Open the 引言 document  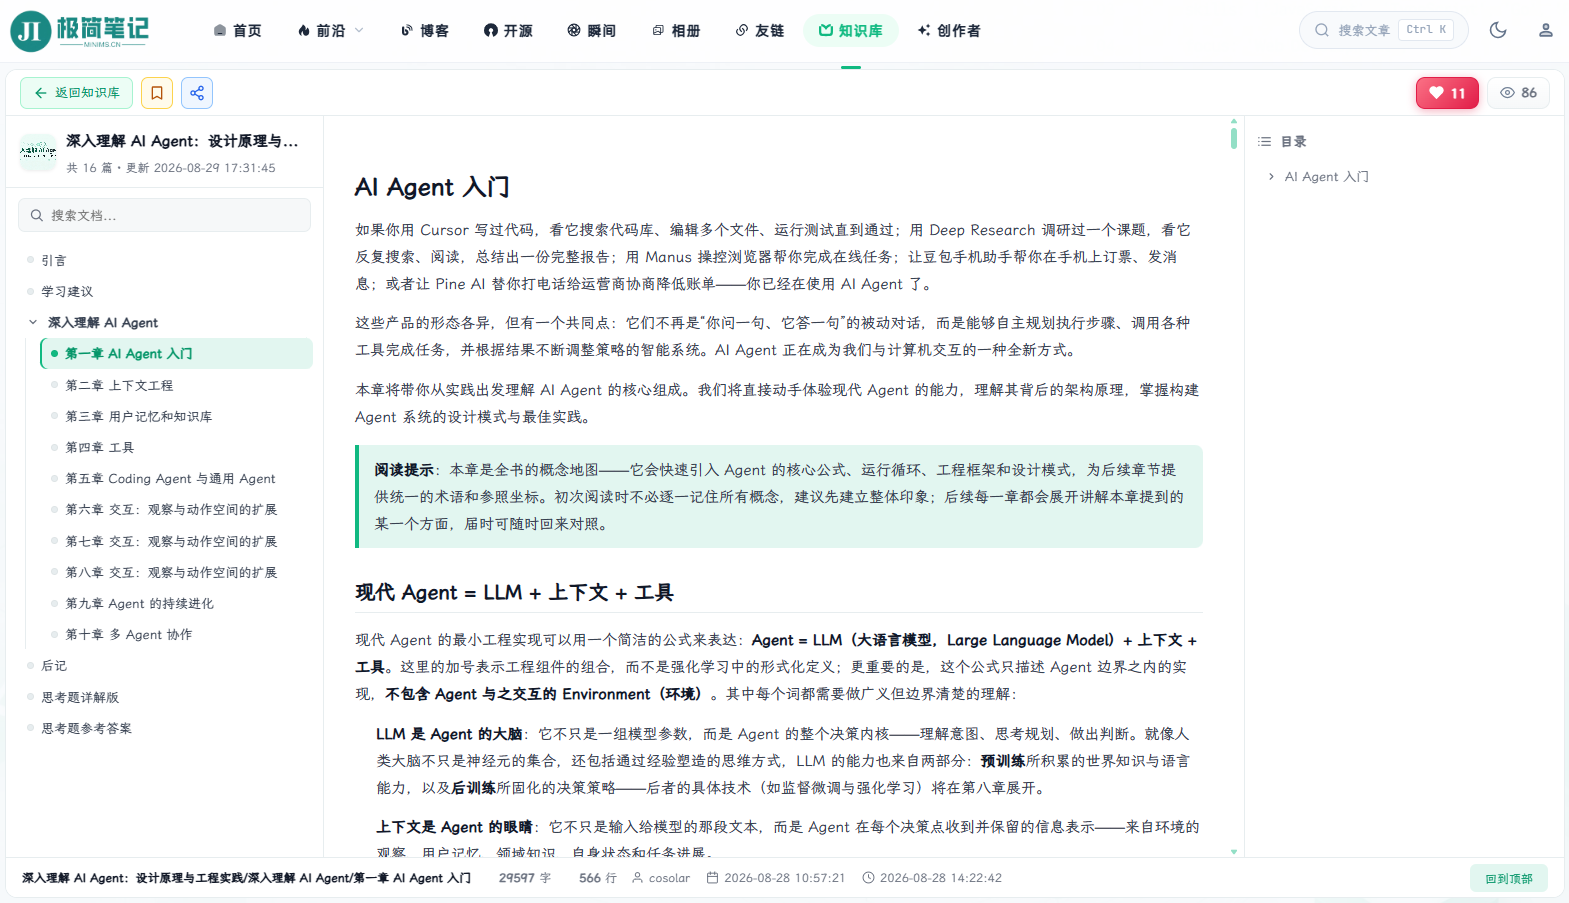53,260
